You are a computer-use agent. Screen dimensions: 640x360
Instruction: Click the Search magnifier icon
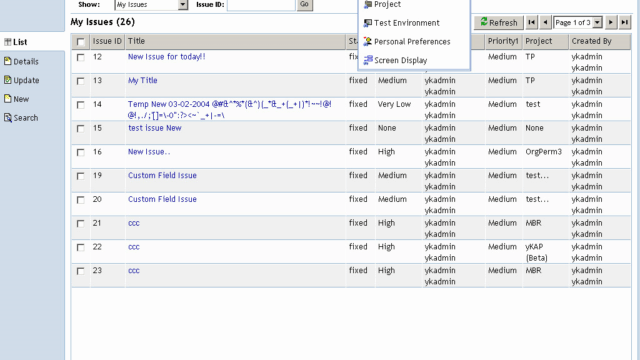7,118
